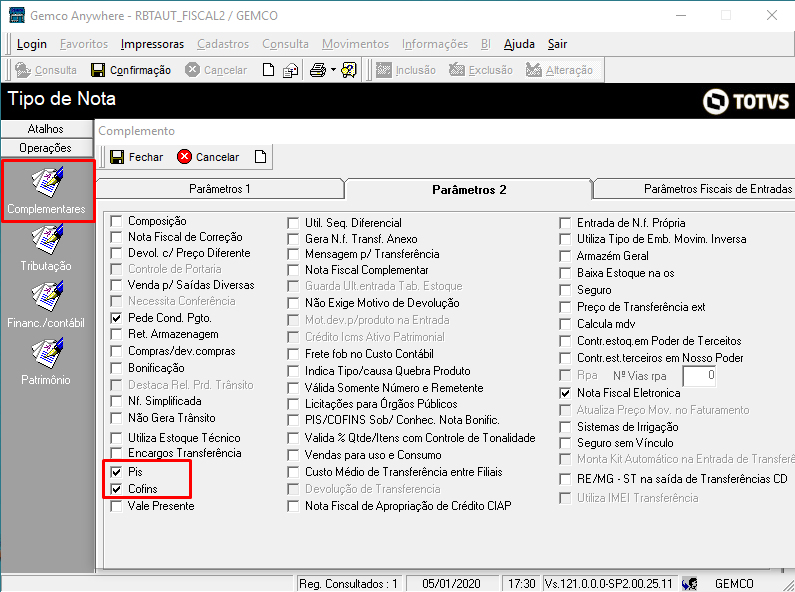Image resolution: width=795 pixels, height=592 pixels.
Task: Click the Exclusão toolbar icon
Action: 457,70
